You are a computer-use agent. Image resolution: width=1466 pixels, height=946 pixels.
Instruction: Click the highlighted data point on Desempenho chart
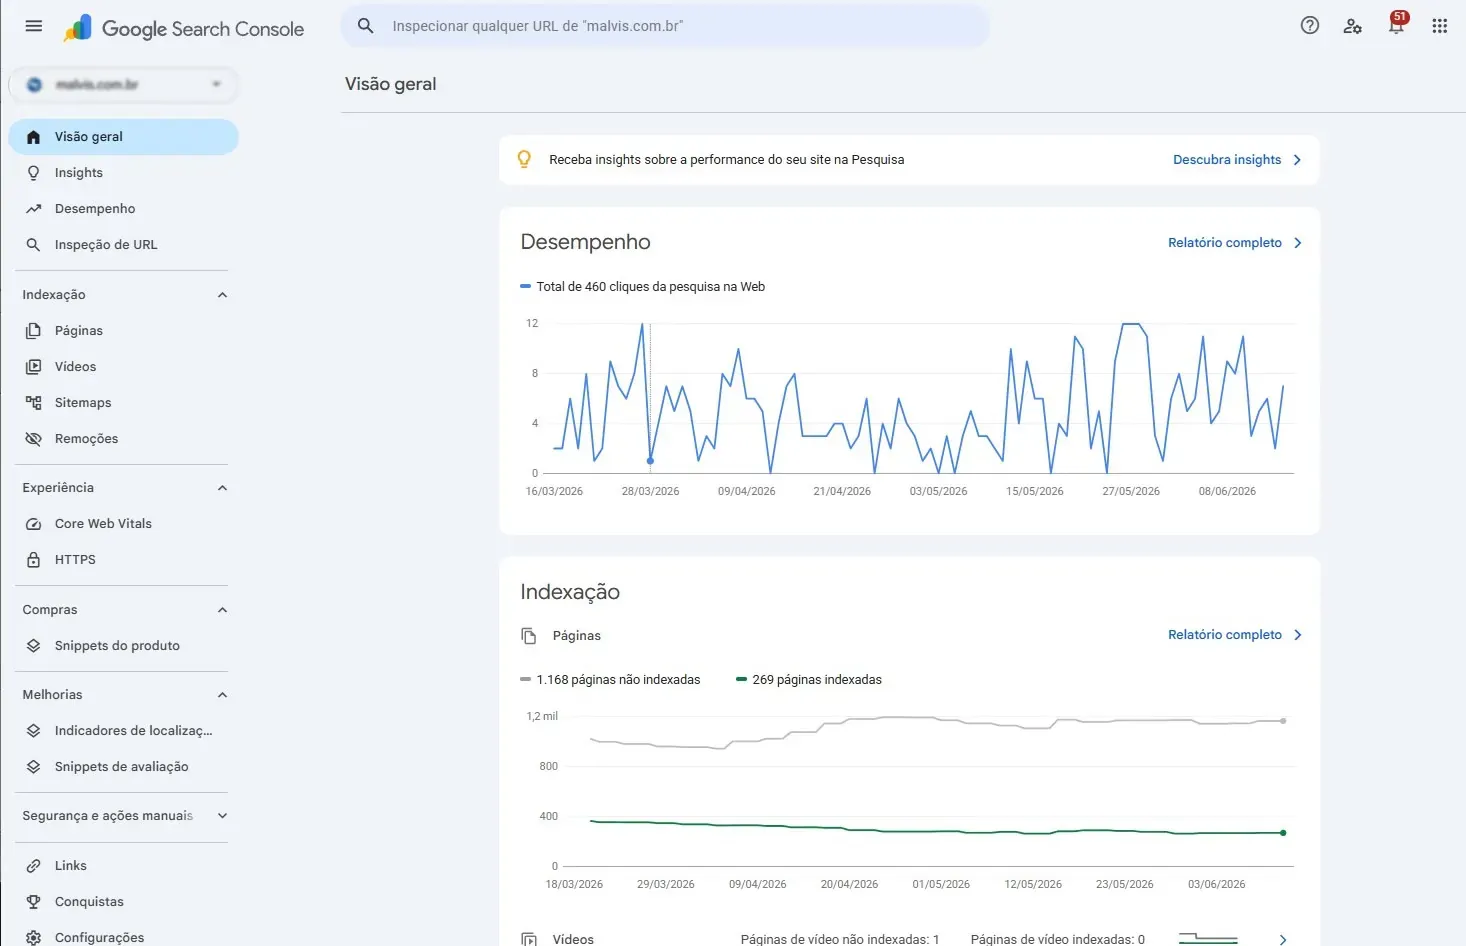coord(650,461)
